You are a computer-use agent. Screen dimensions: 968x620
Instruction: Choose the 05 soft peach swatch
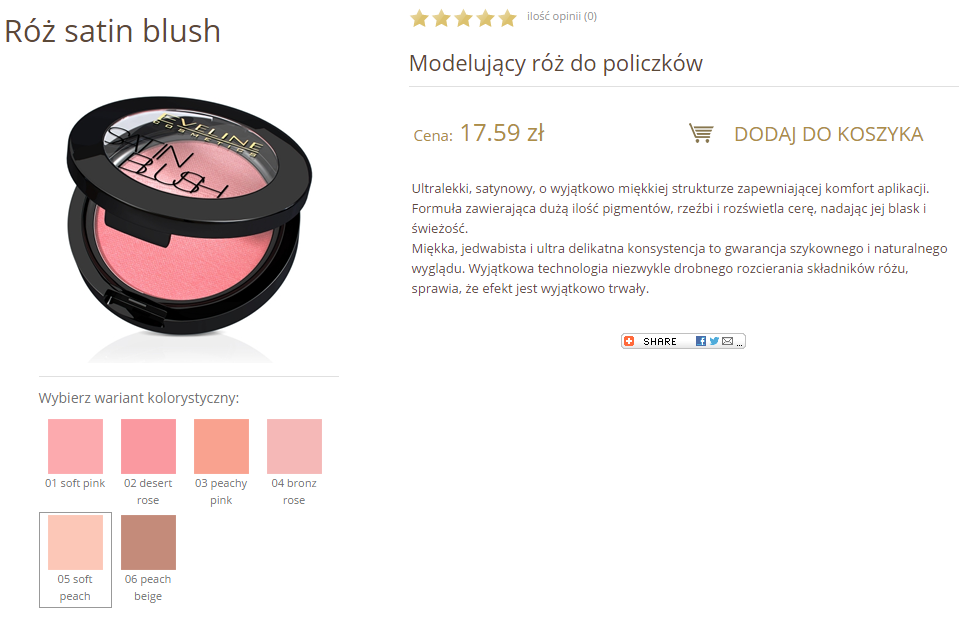[75, 542]
